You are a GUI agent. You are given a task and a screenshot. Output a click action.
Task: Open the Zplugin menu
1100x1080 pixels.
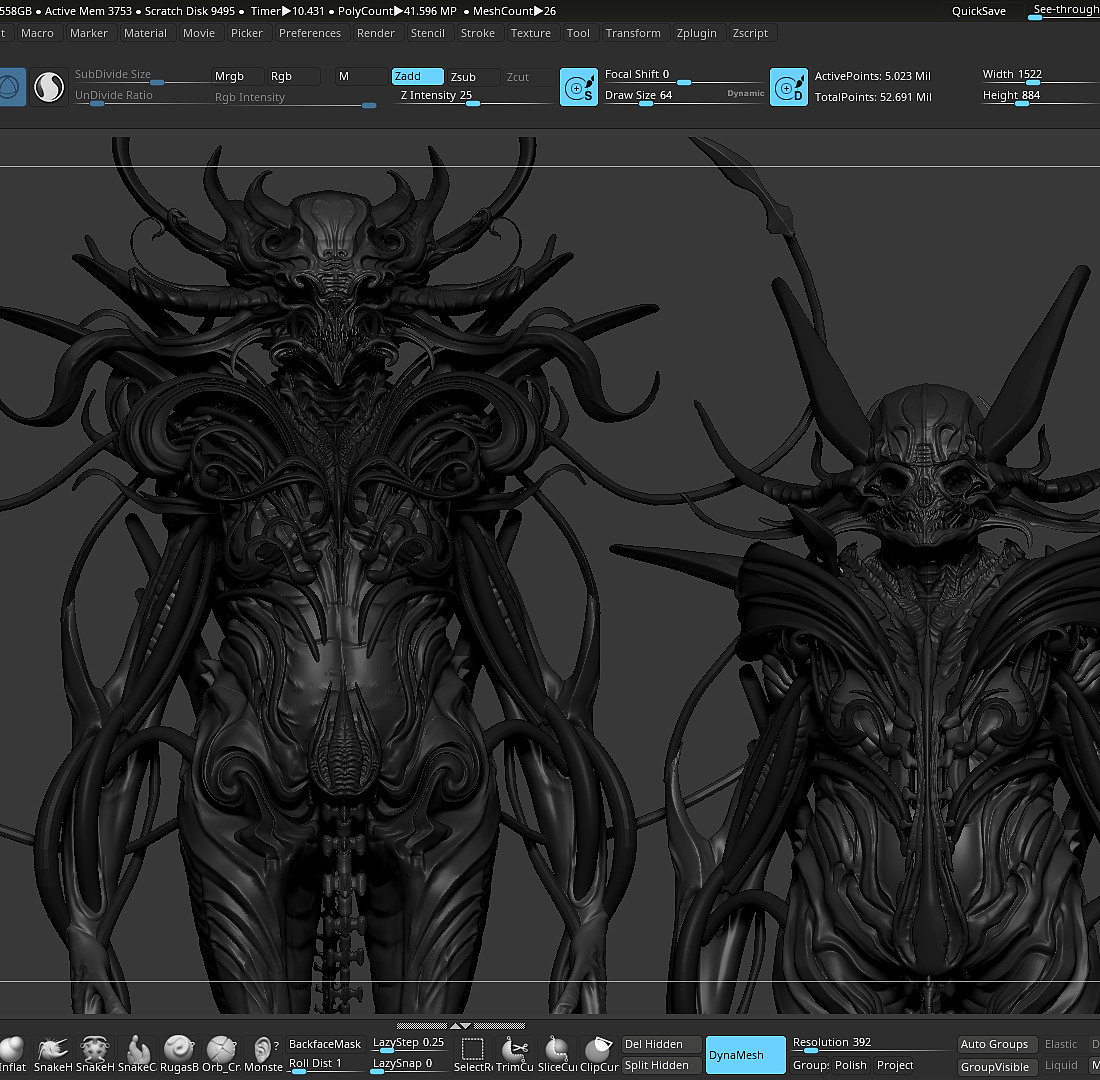697,33
